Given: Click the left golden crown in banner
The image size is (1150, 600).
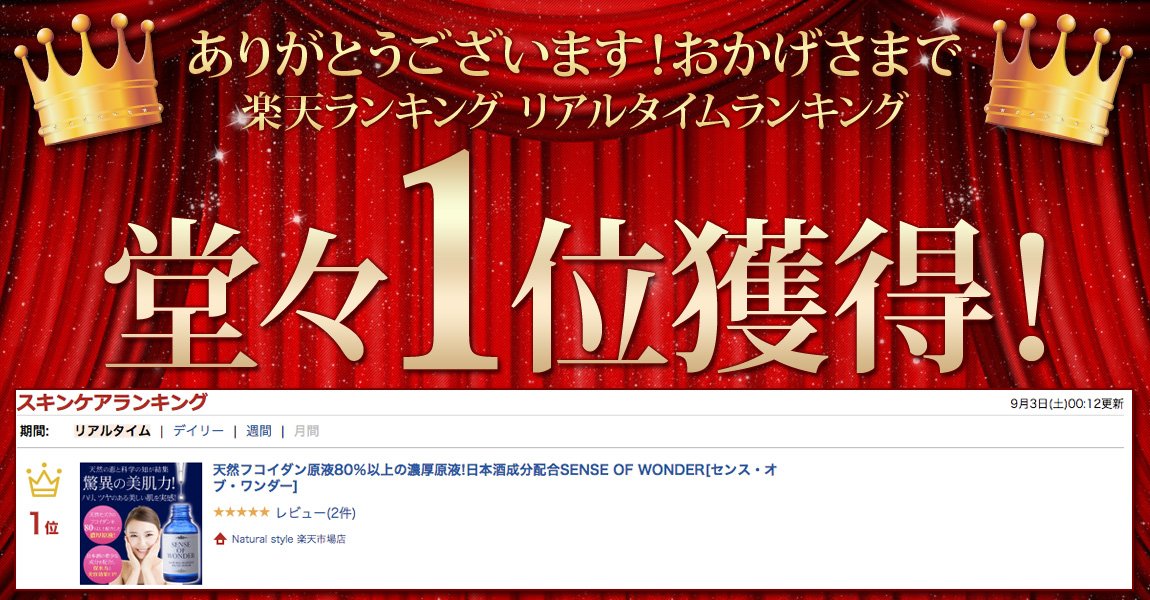Looking at the screenshot, I should [x=88, y=78].
